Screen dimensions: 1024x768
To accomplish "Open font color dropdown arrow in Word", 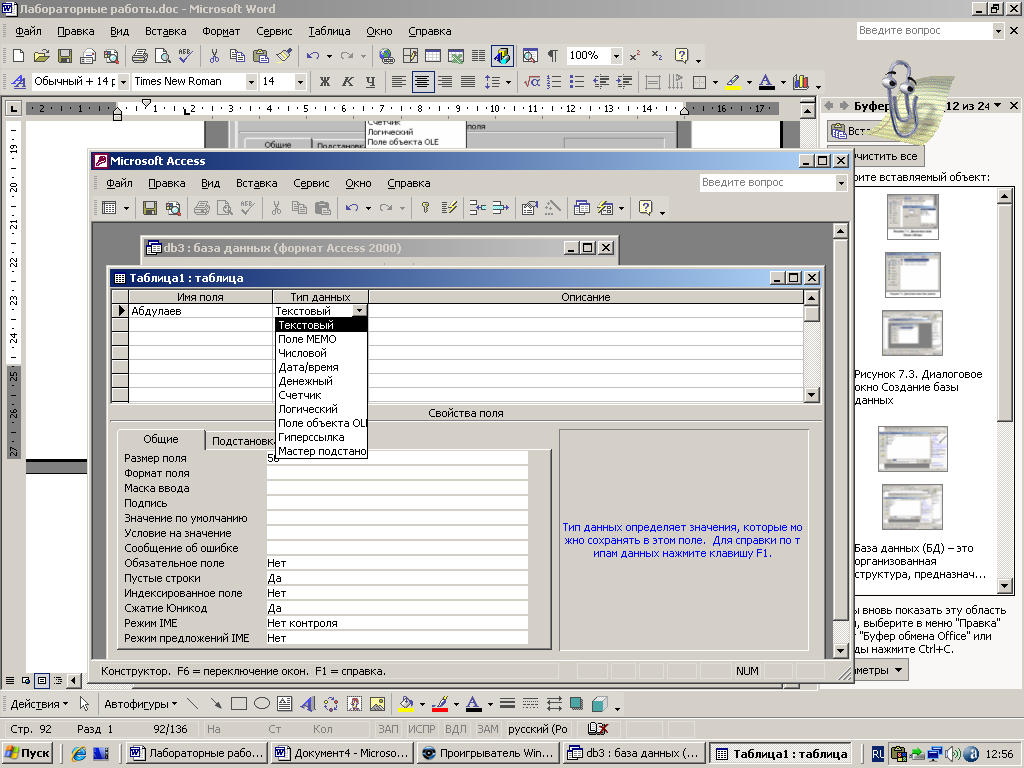I will [x=783, y=82].
